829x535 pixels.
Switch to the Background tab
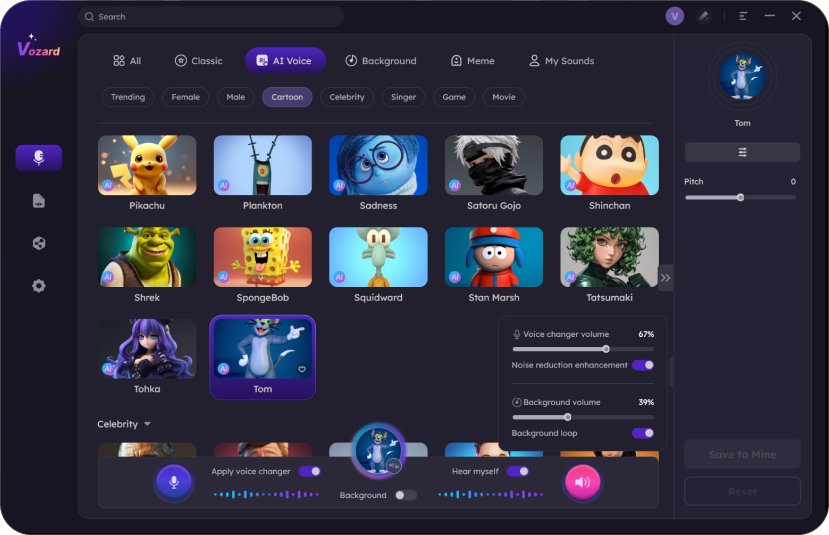[380, 61]
